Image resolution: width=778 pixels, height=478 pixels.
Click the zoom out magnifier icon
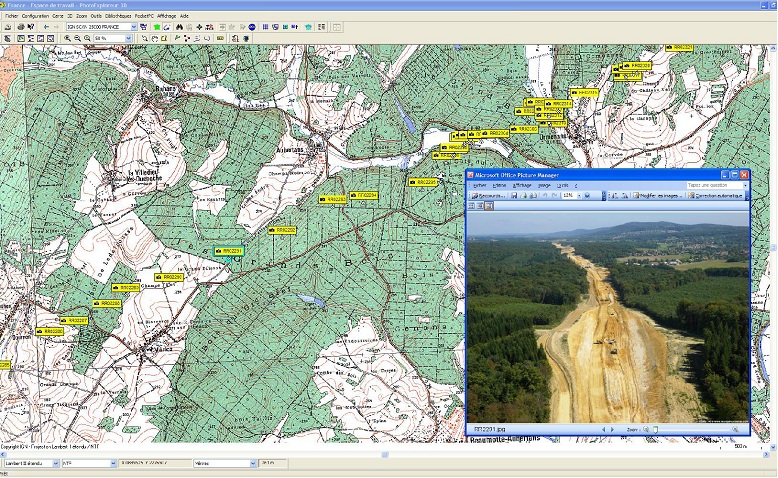pos(77,38)
